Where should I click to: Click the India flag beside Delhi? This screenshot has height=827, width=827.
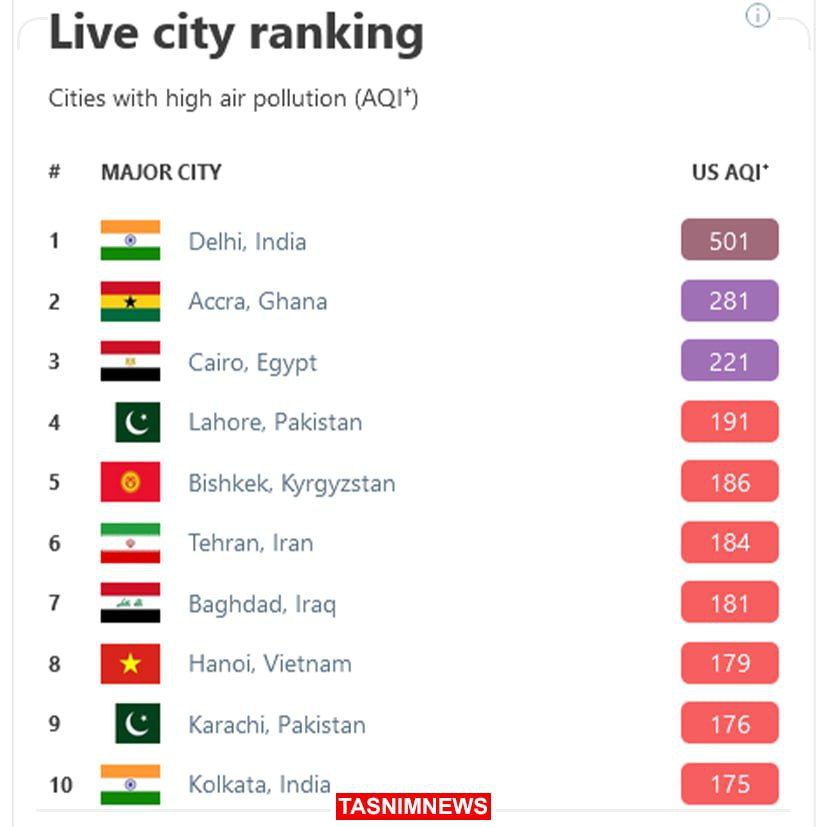click(130, 241)
